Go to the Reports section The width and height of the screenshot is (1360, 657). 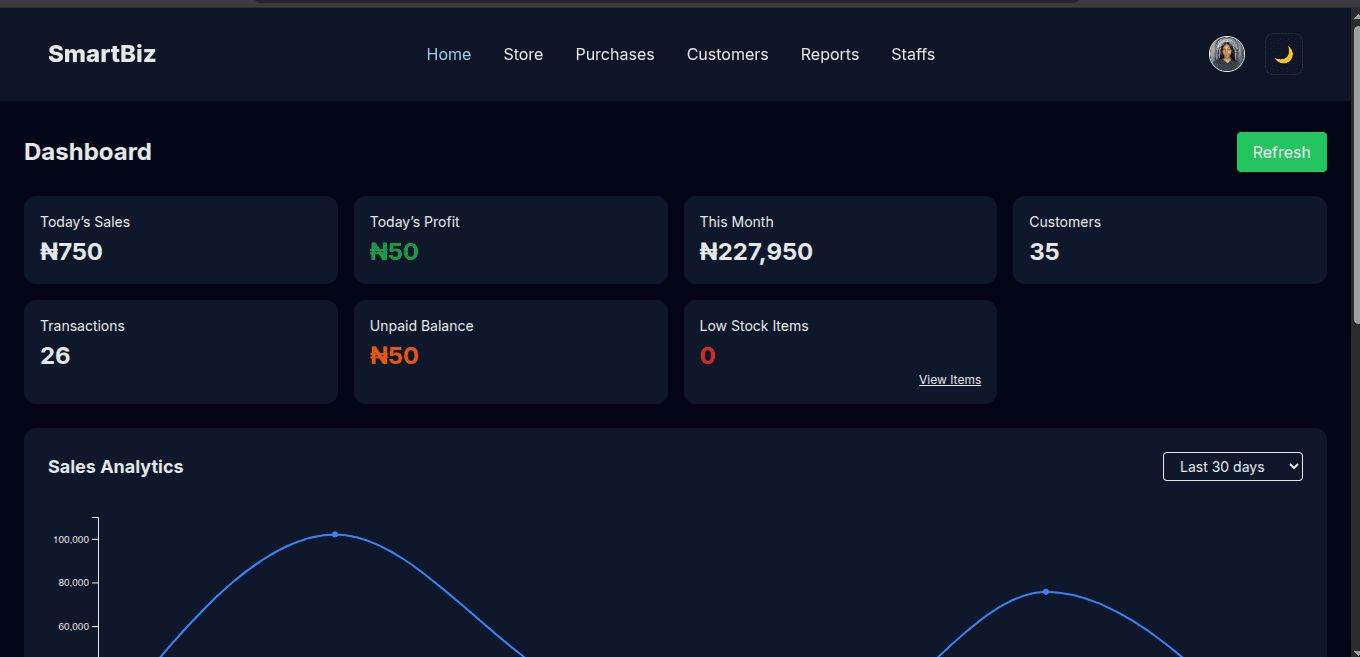tap(829, 54)
